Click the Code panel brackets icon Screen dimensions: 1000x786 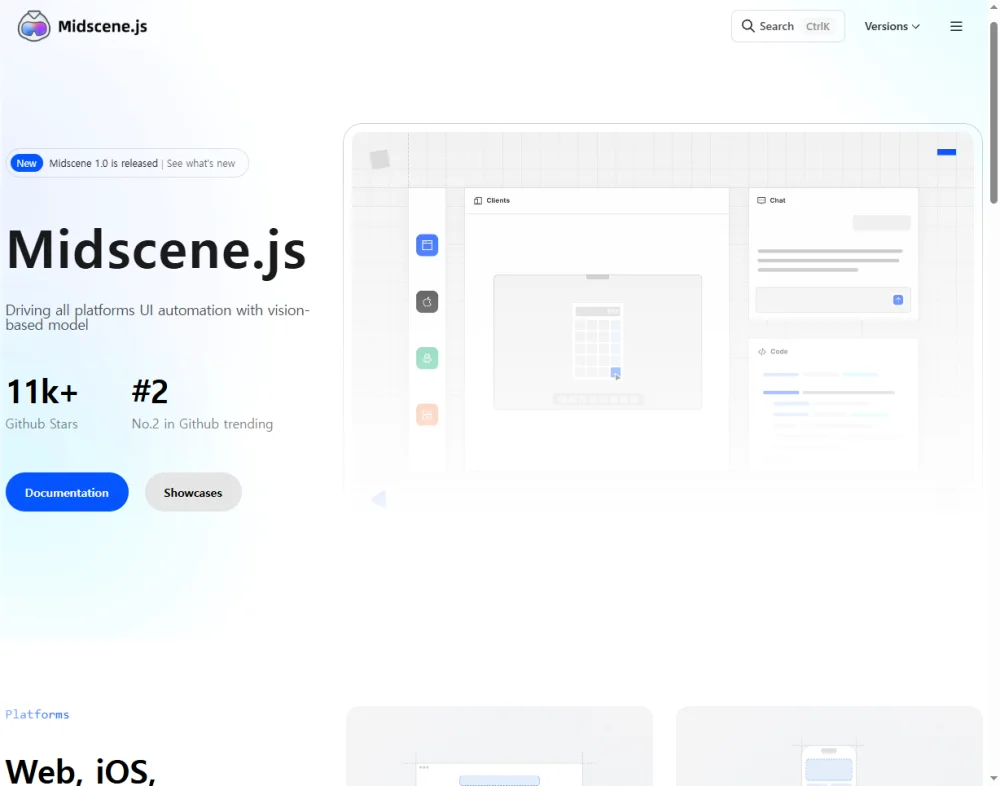[762, 352]
